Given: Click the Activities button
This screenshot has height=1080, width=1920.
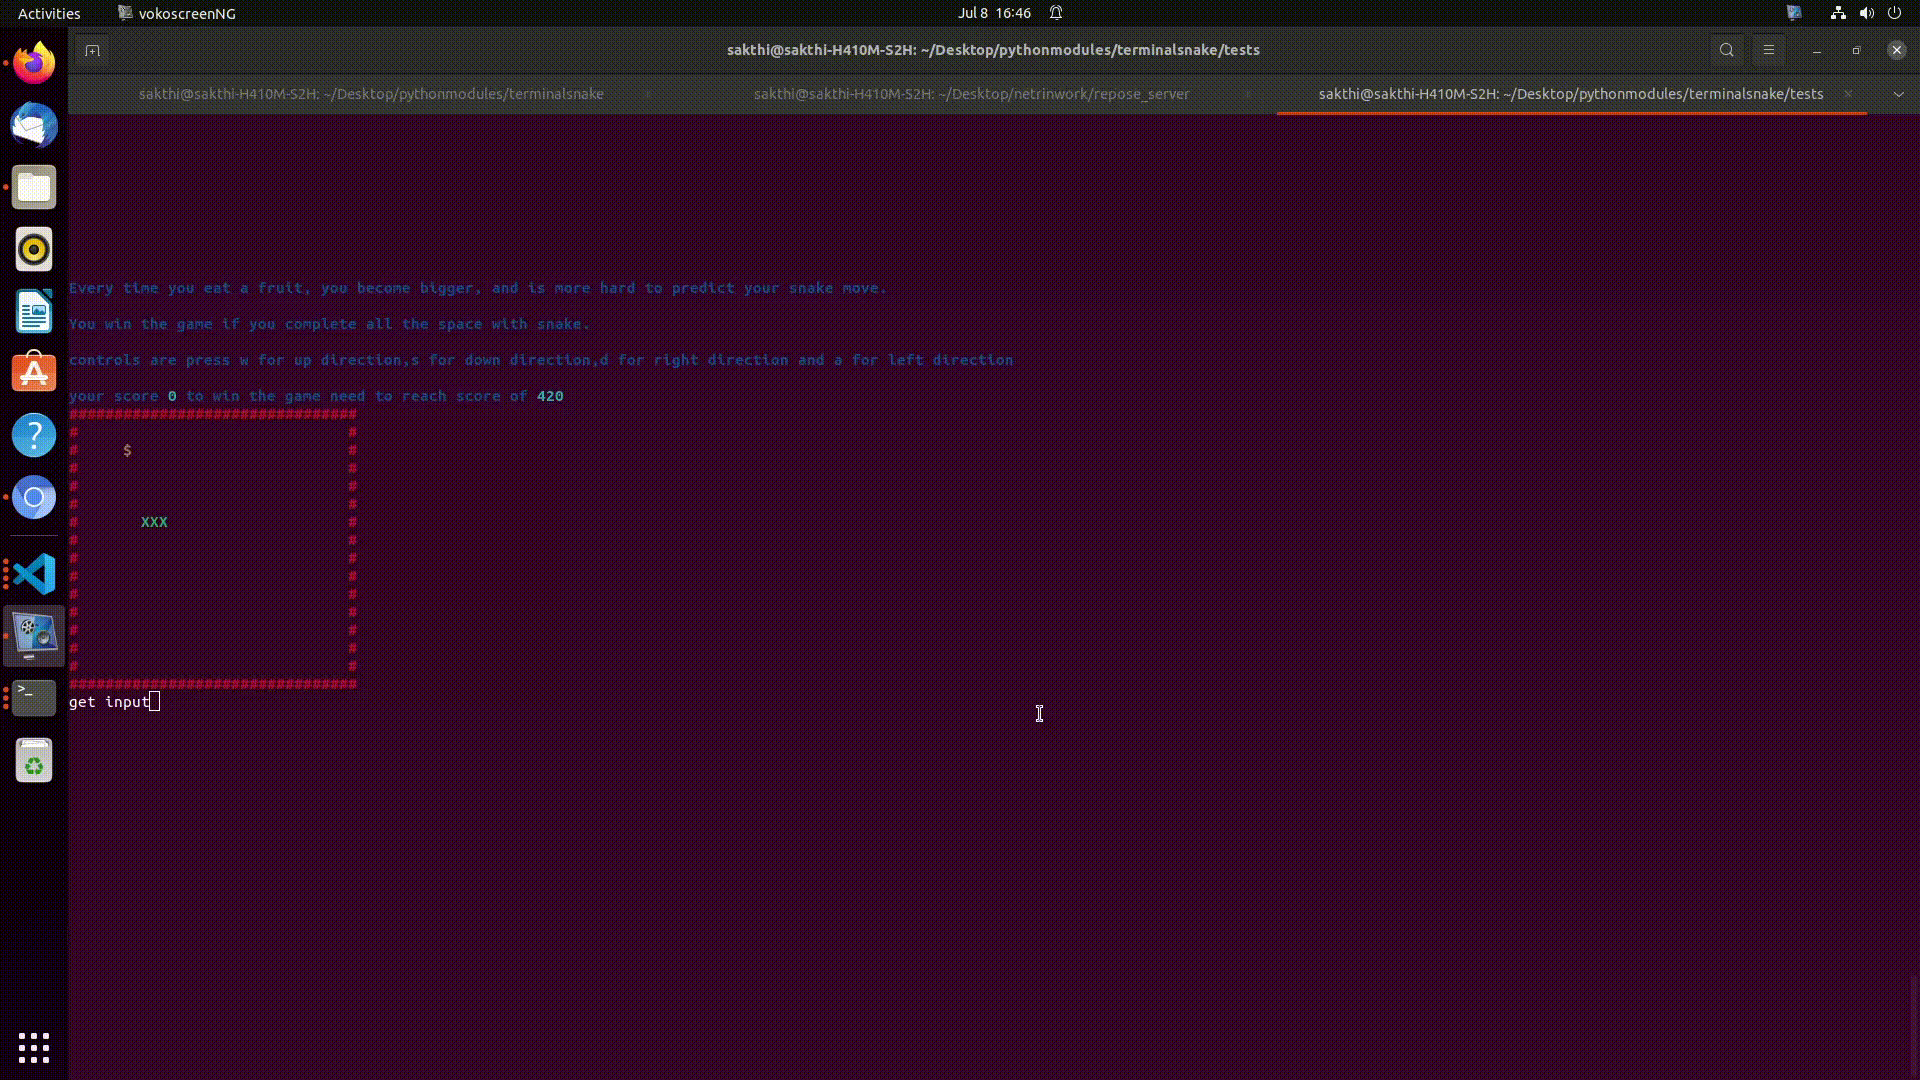Looking at the screenshot, I should [x=49, y=13].
